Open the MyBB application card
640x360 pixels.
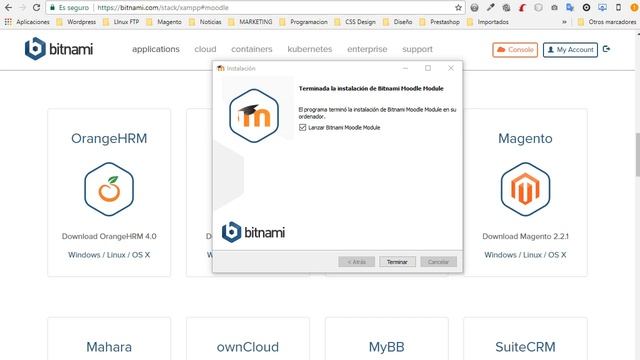click(x=387, y=339)
